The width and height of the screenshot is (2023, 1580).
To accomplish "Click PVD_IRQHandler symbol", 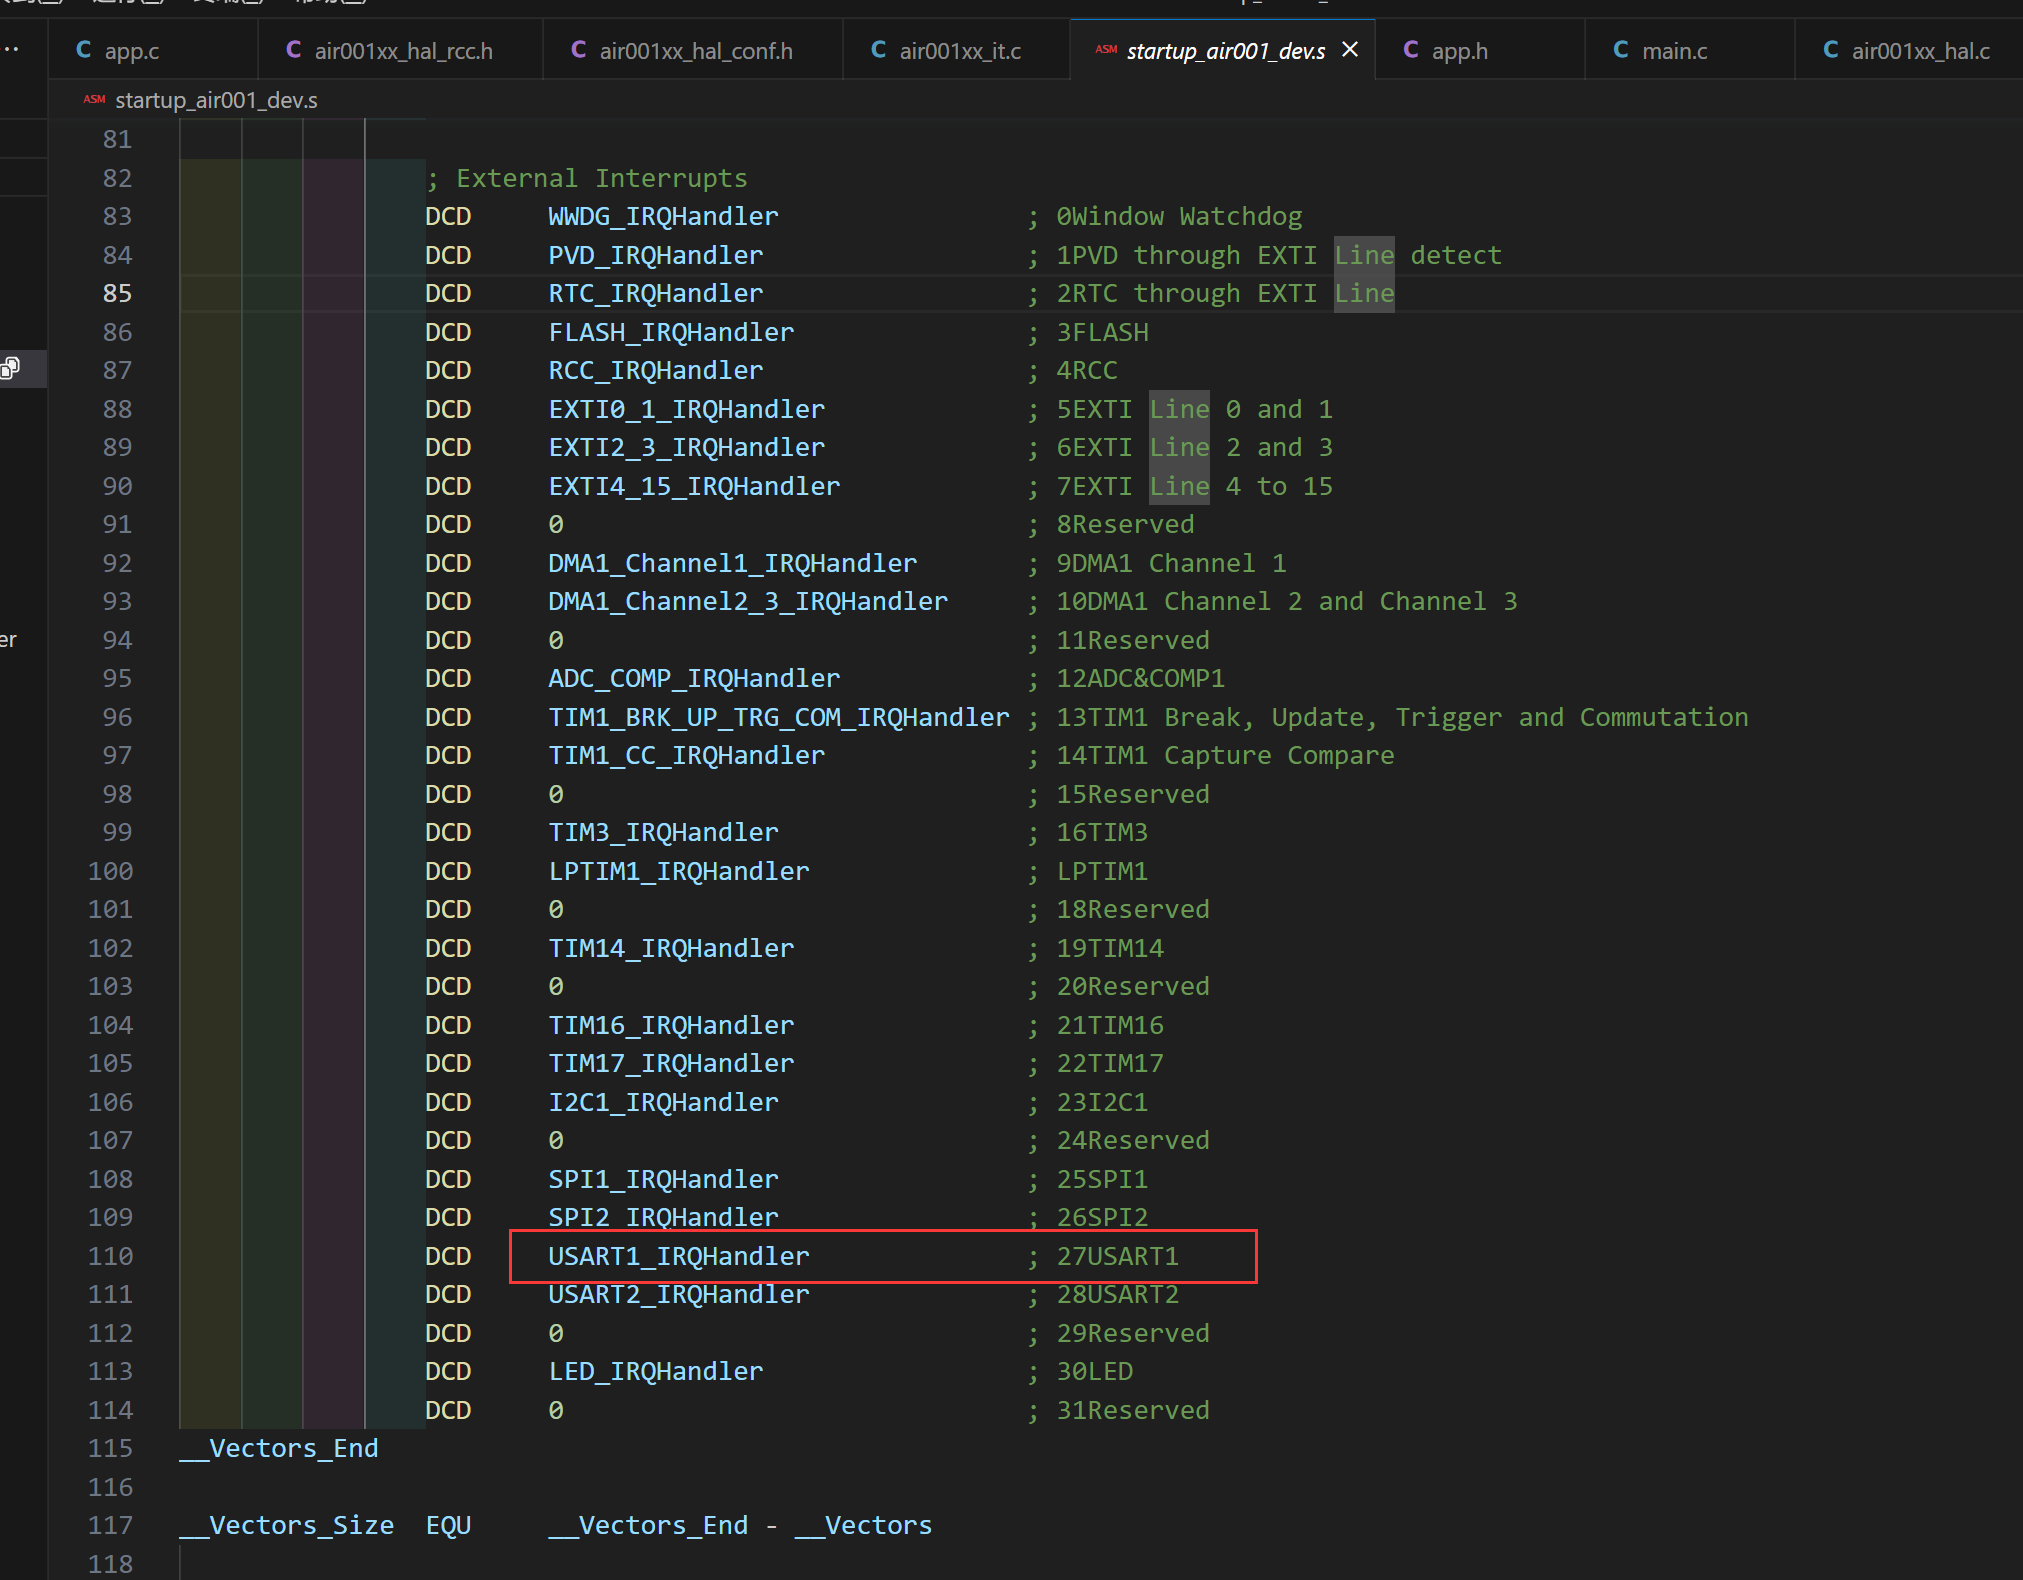I will pyautogui.click(x=655, y=256).
